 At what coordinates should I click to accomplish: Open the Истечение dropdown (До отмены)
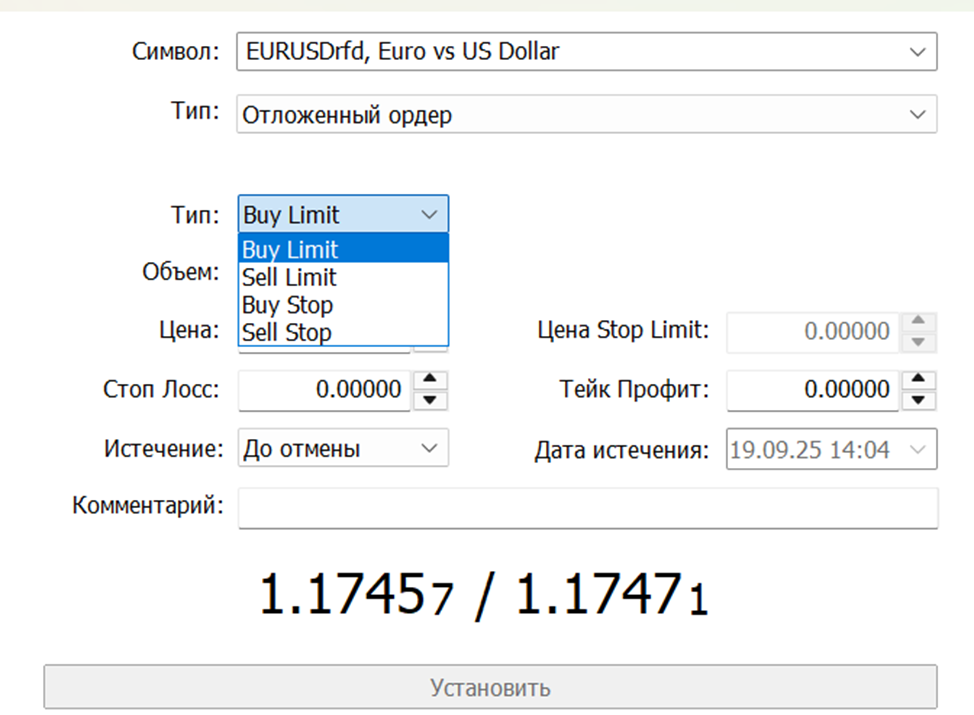(x=343, y=449)
